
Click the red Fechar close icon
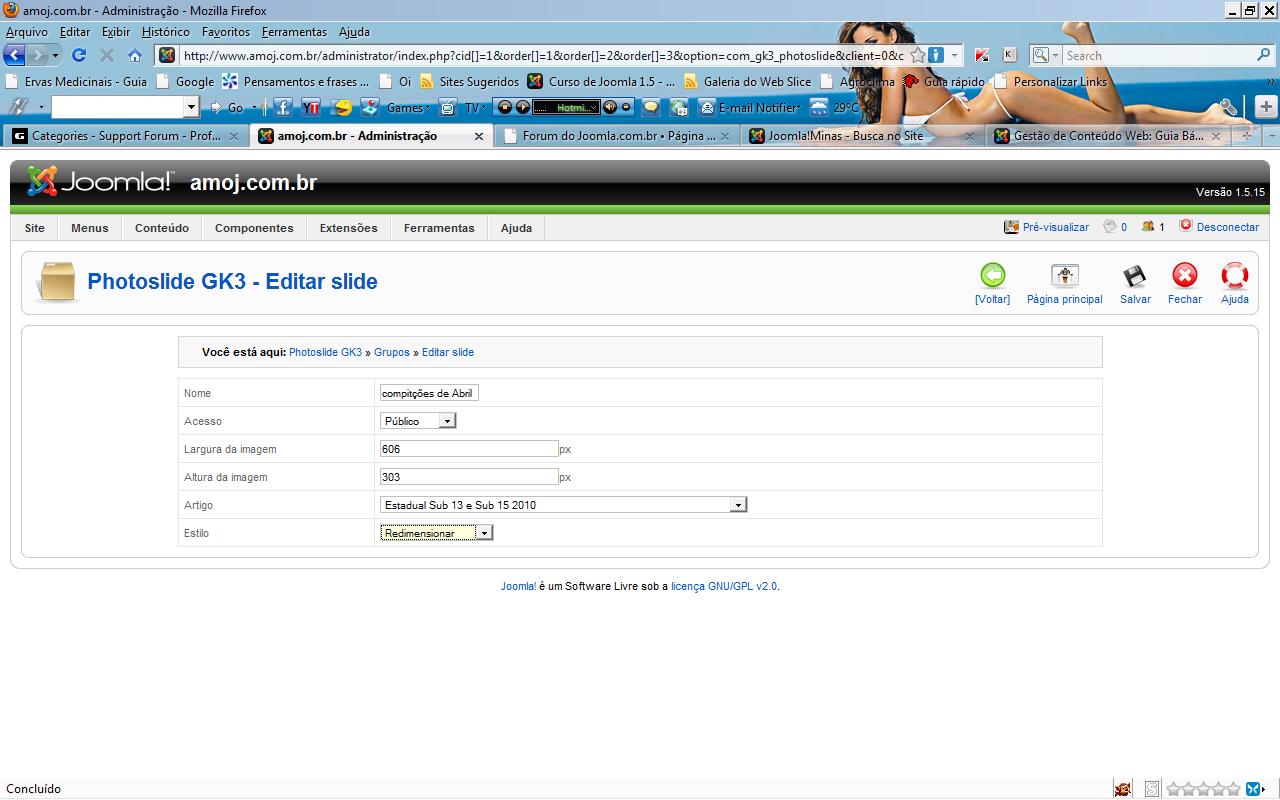(x=1185, y=275)
